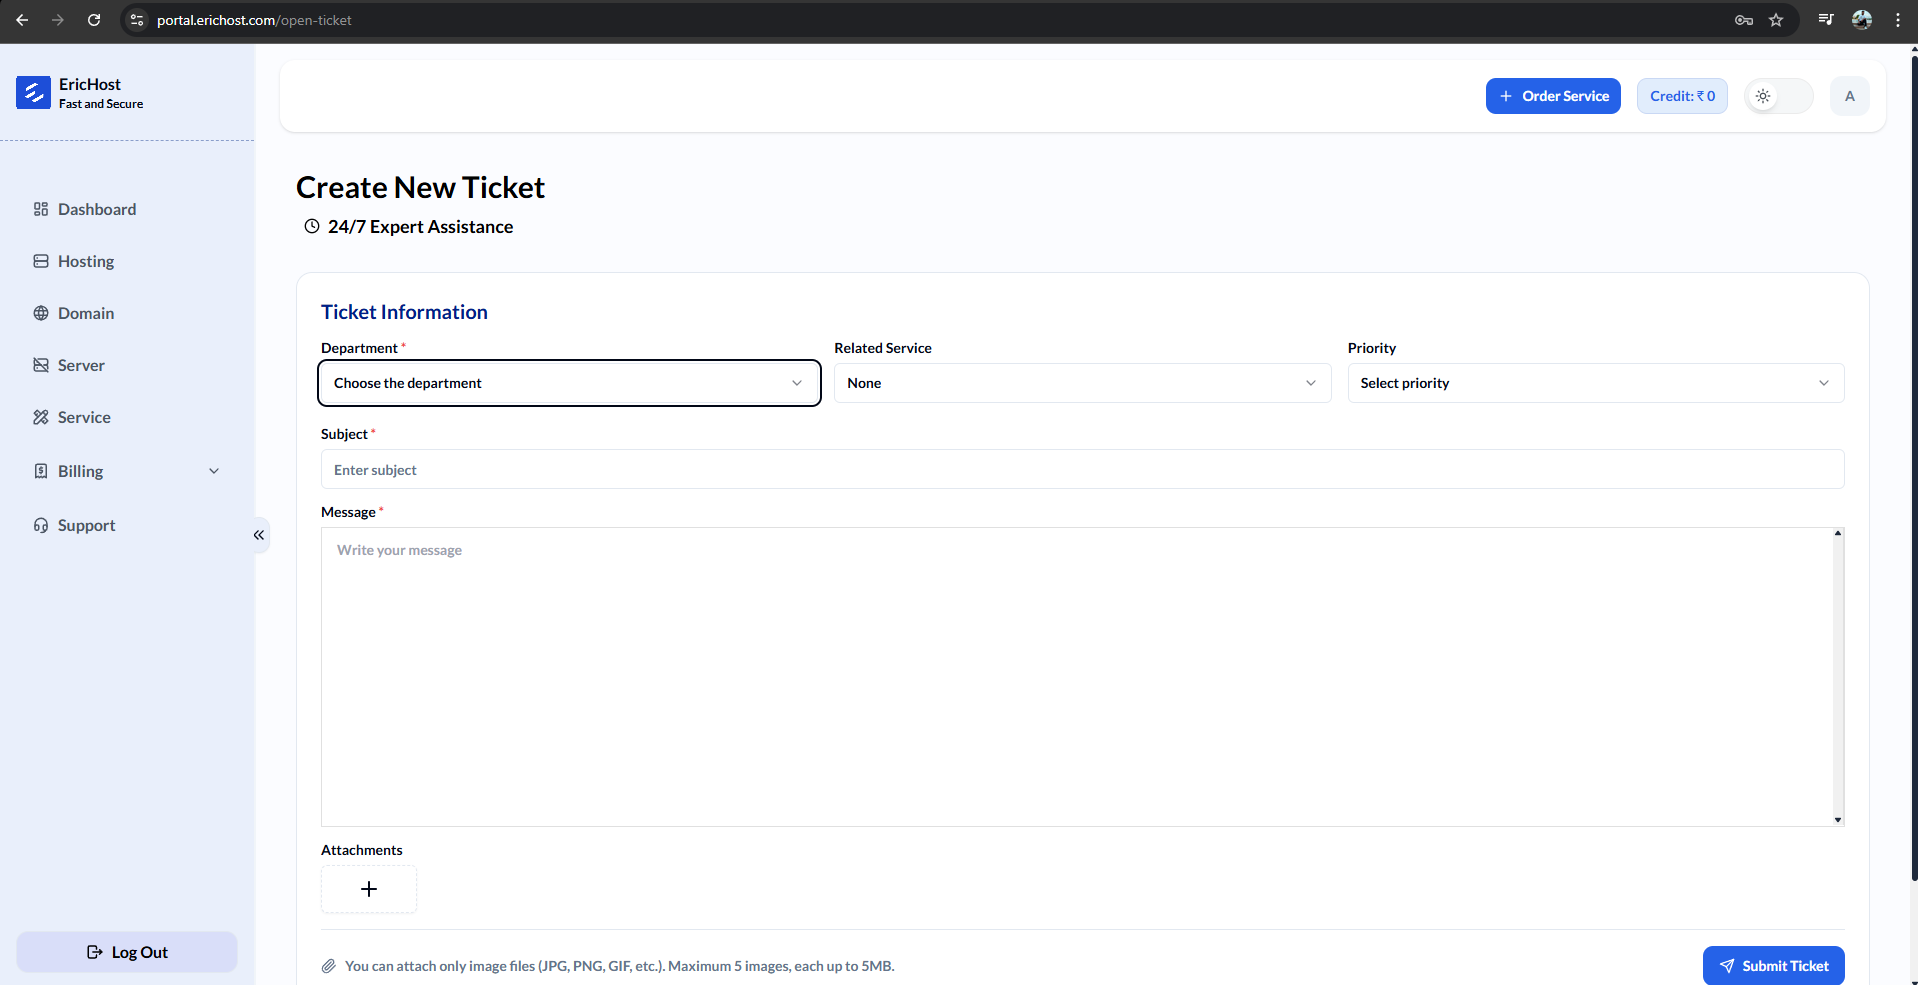Click into the Enter subject field

pyautogui.click(x=1082, y=469)
